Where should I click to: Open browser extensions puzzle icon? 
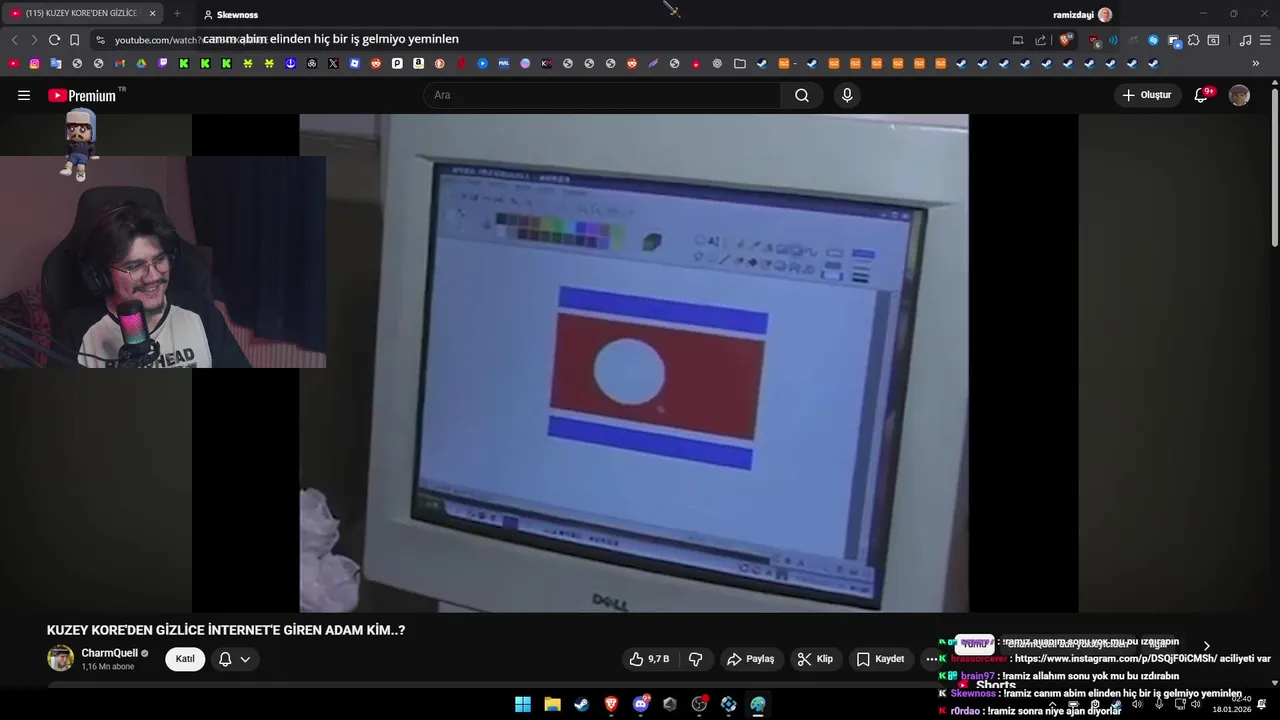pyautogui.click(x=1193, y=40)
